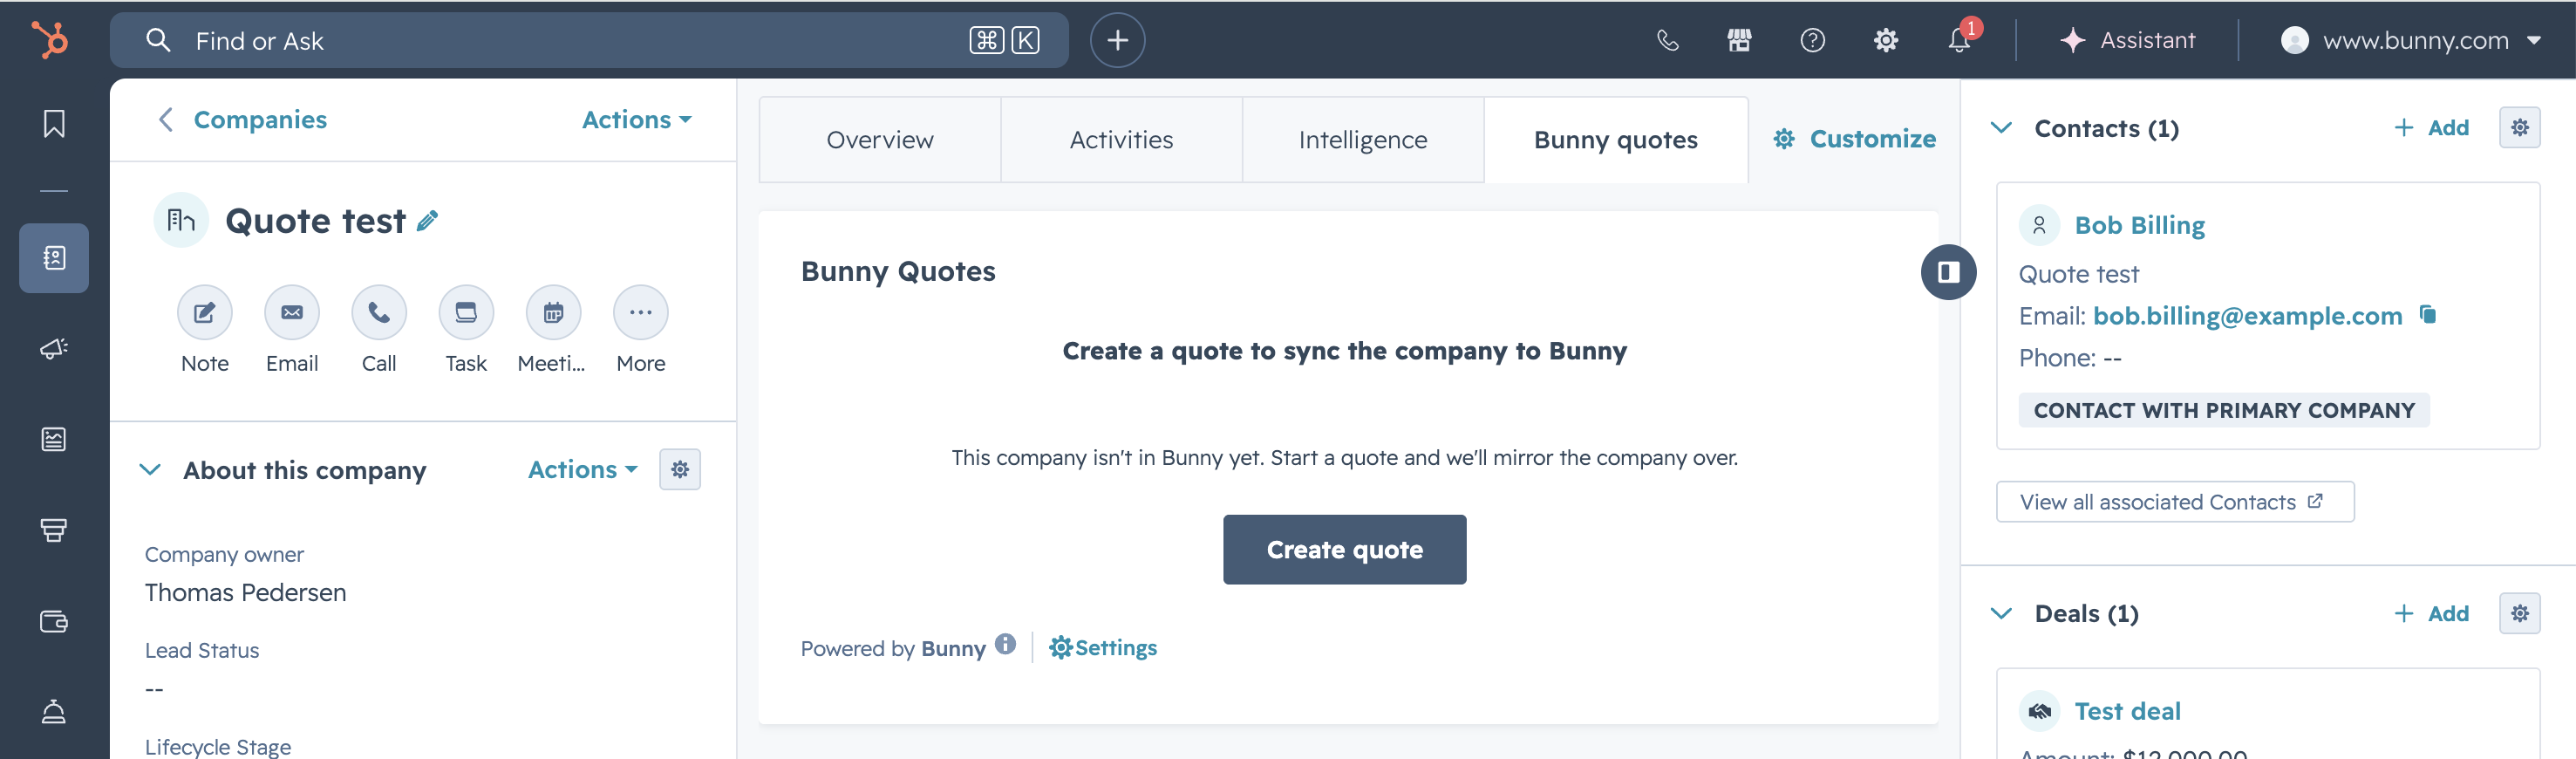Switch to the Activities tab
Viewport: 2576px width, 759px height.
tap(1121, 140)
